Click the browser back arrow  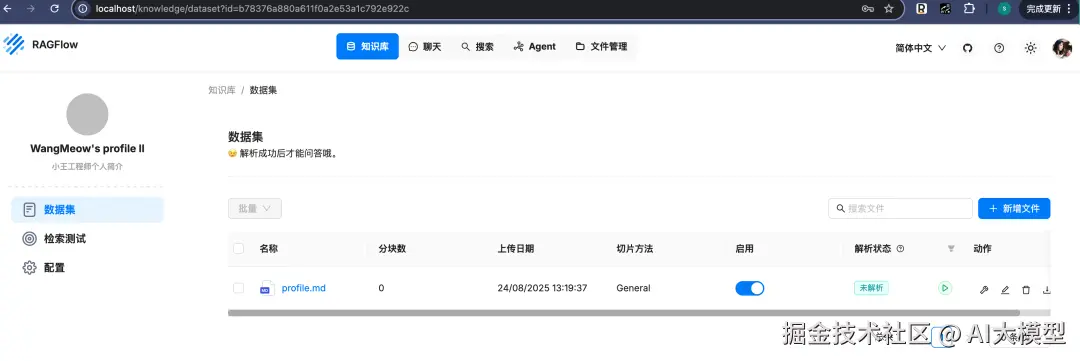[x=8, y=9]
